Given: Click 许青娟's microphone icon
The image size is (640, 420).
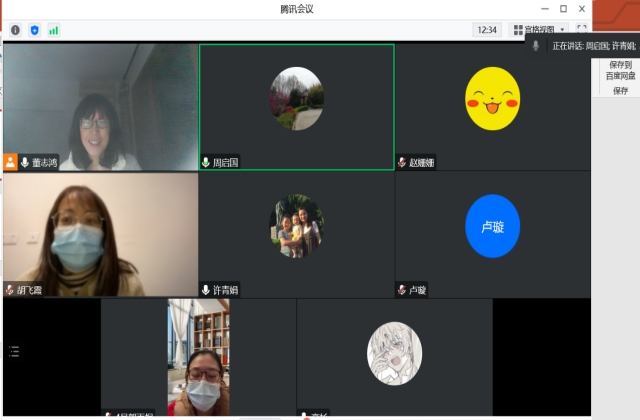Looking at the screenshot, I should [x=207, y=290].
